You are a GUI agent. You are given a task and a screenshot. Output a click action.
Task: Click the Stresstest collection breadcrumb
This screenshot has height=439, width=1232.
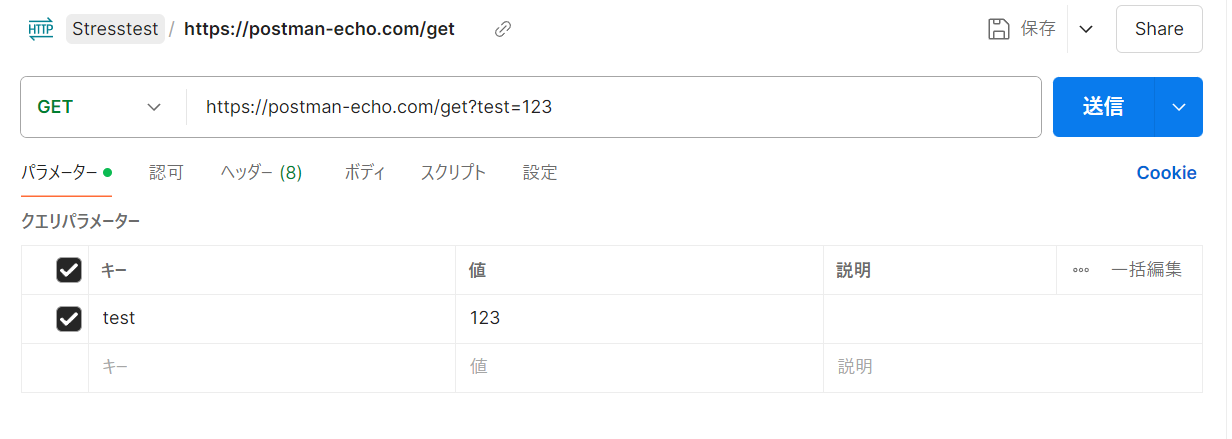point(115,29)
